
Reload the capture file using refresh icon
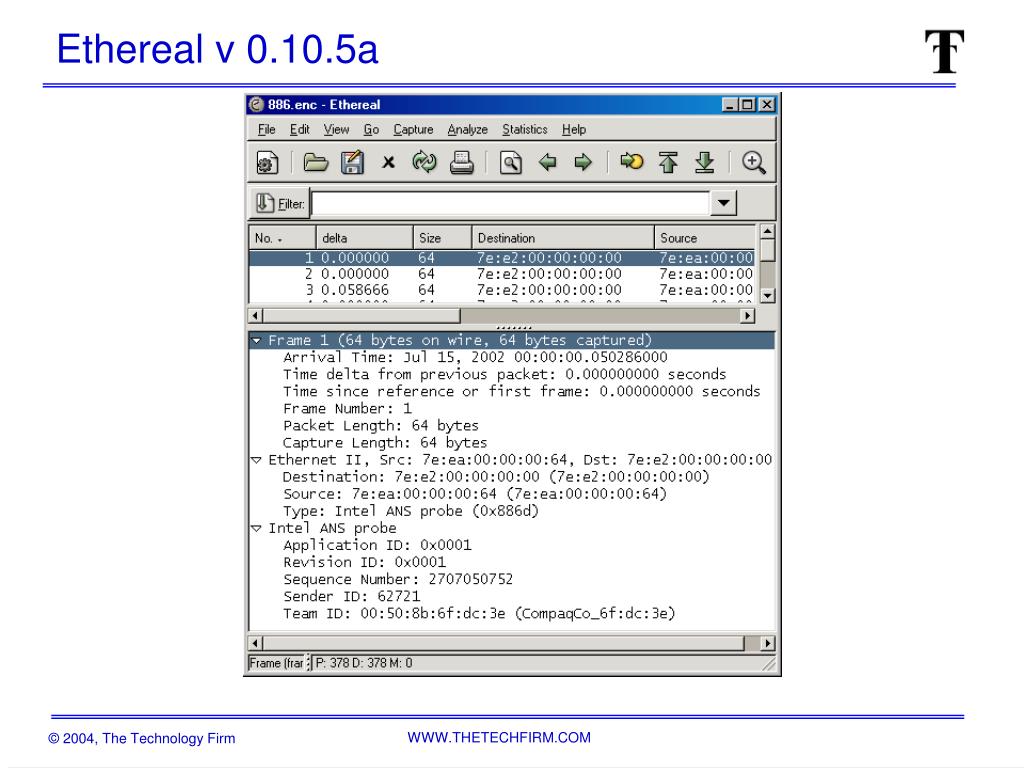(424, 162)
